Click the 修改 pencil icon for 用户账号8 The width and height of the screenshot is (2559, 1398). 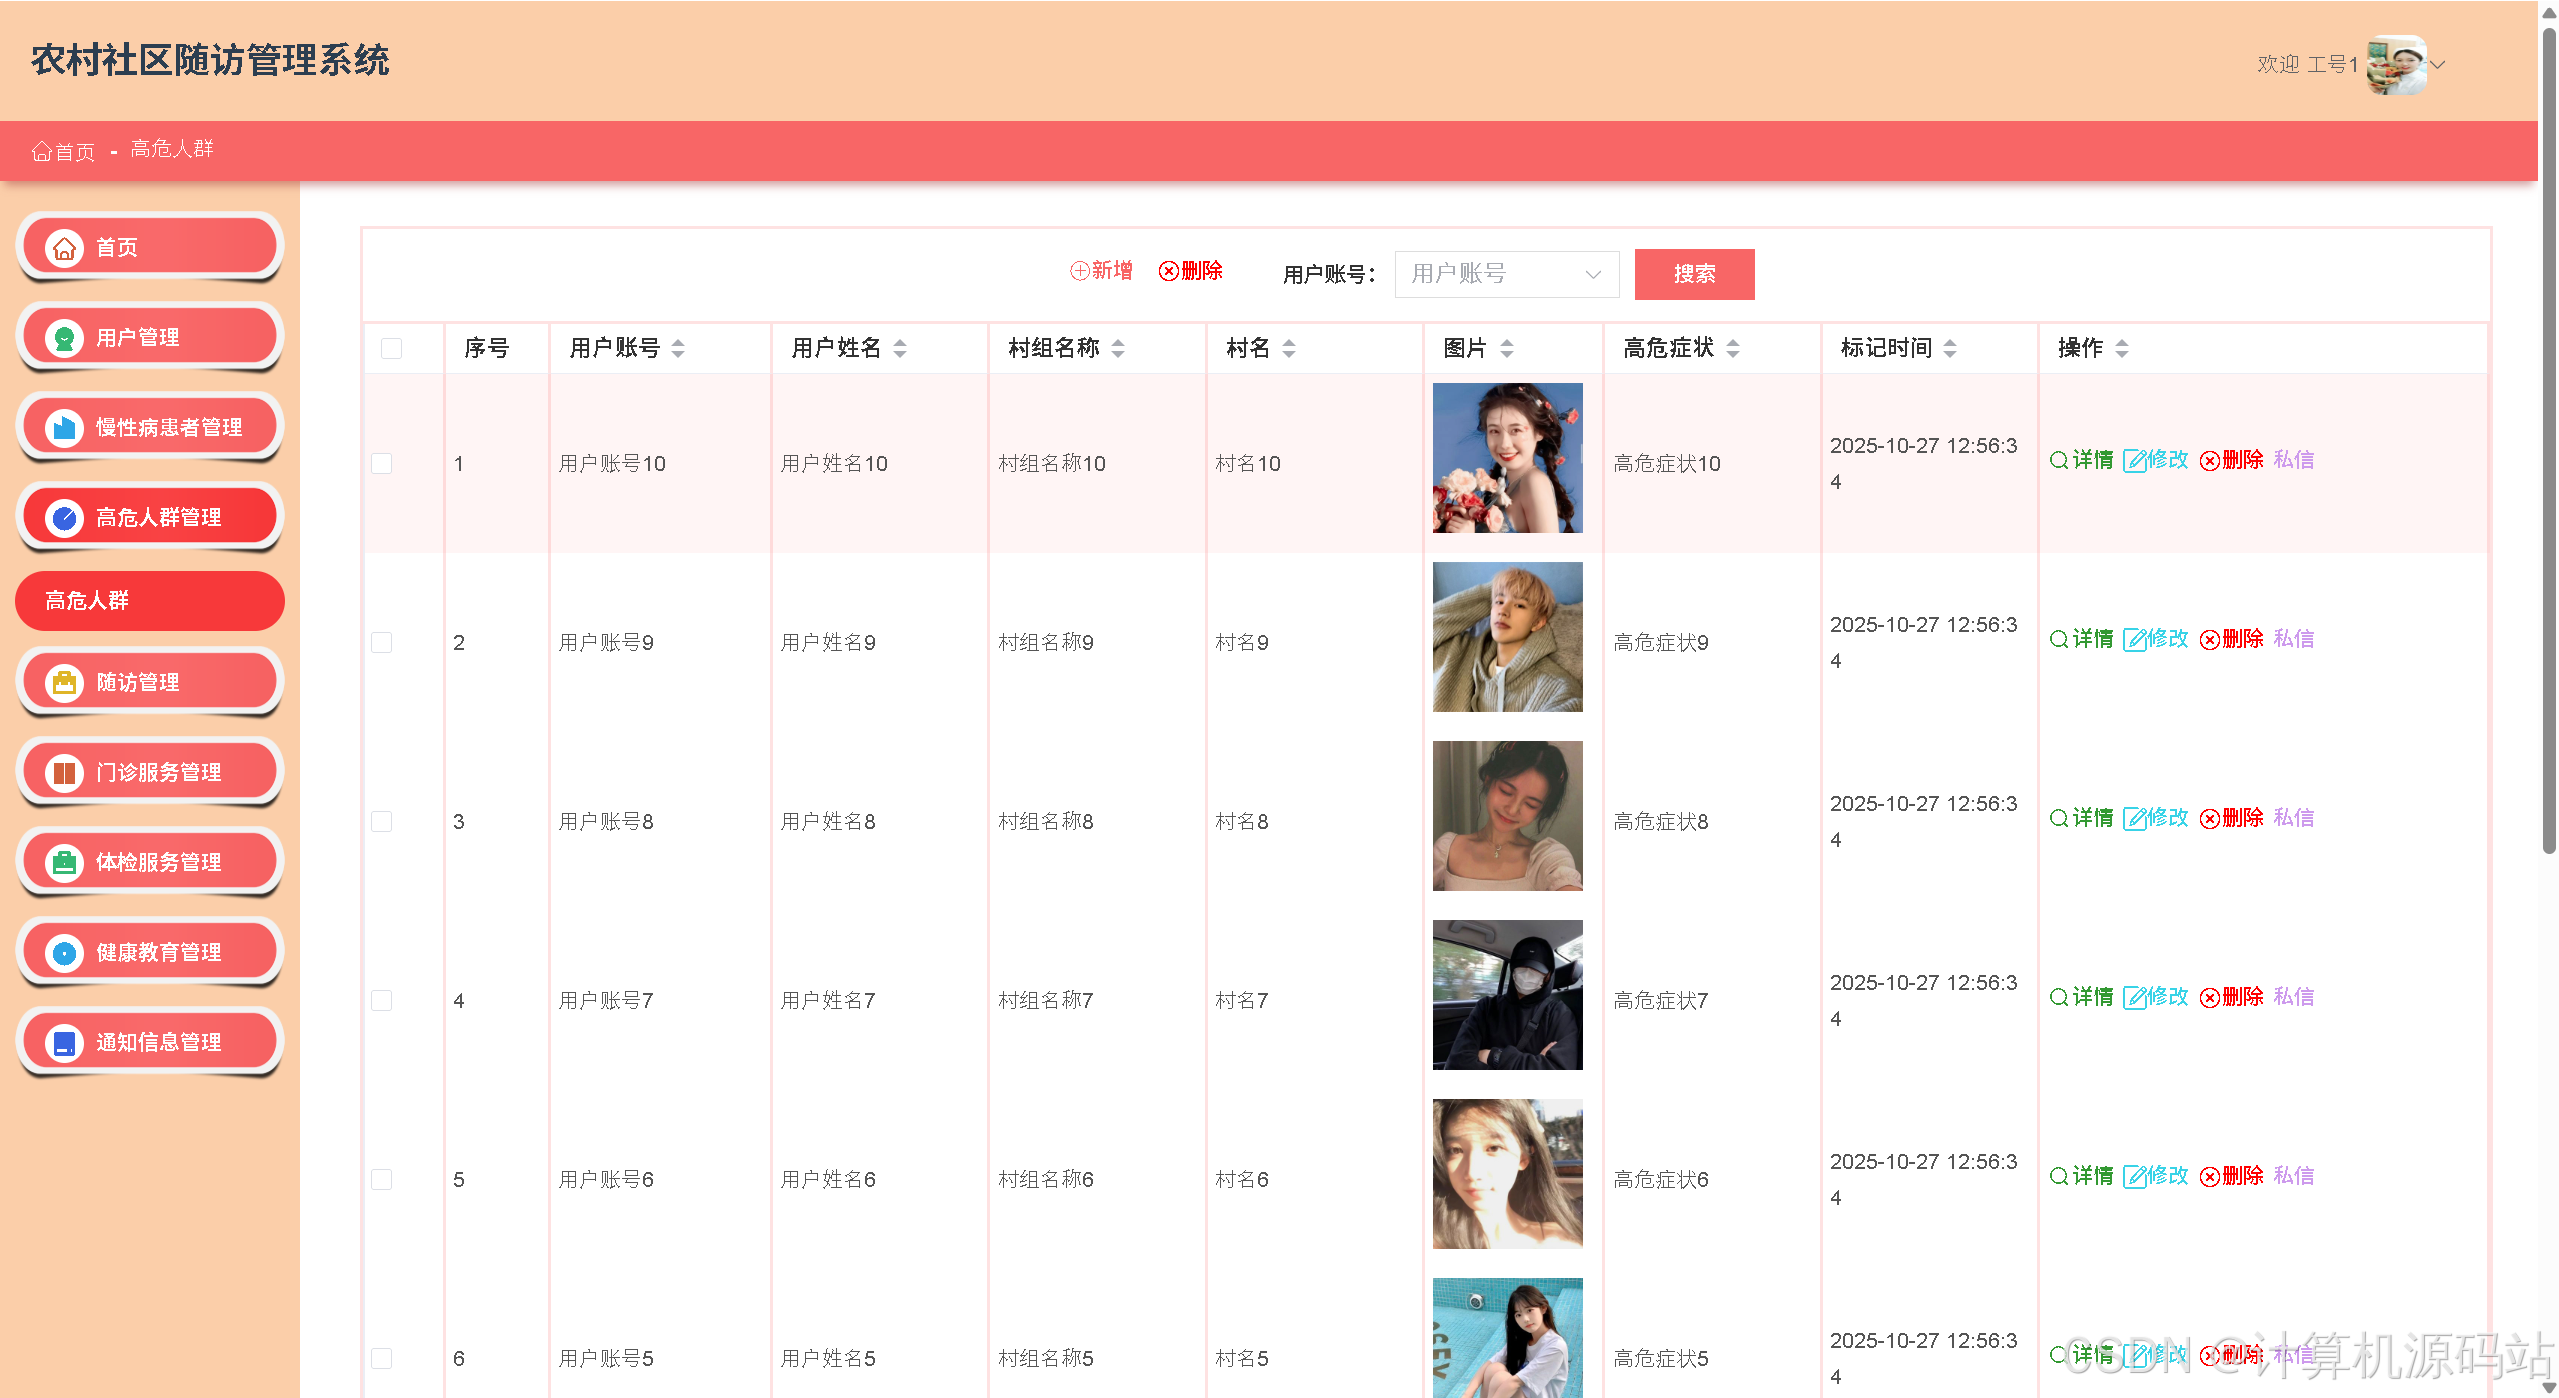coord(2134,818)
